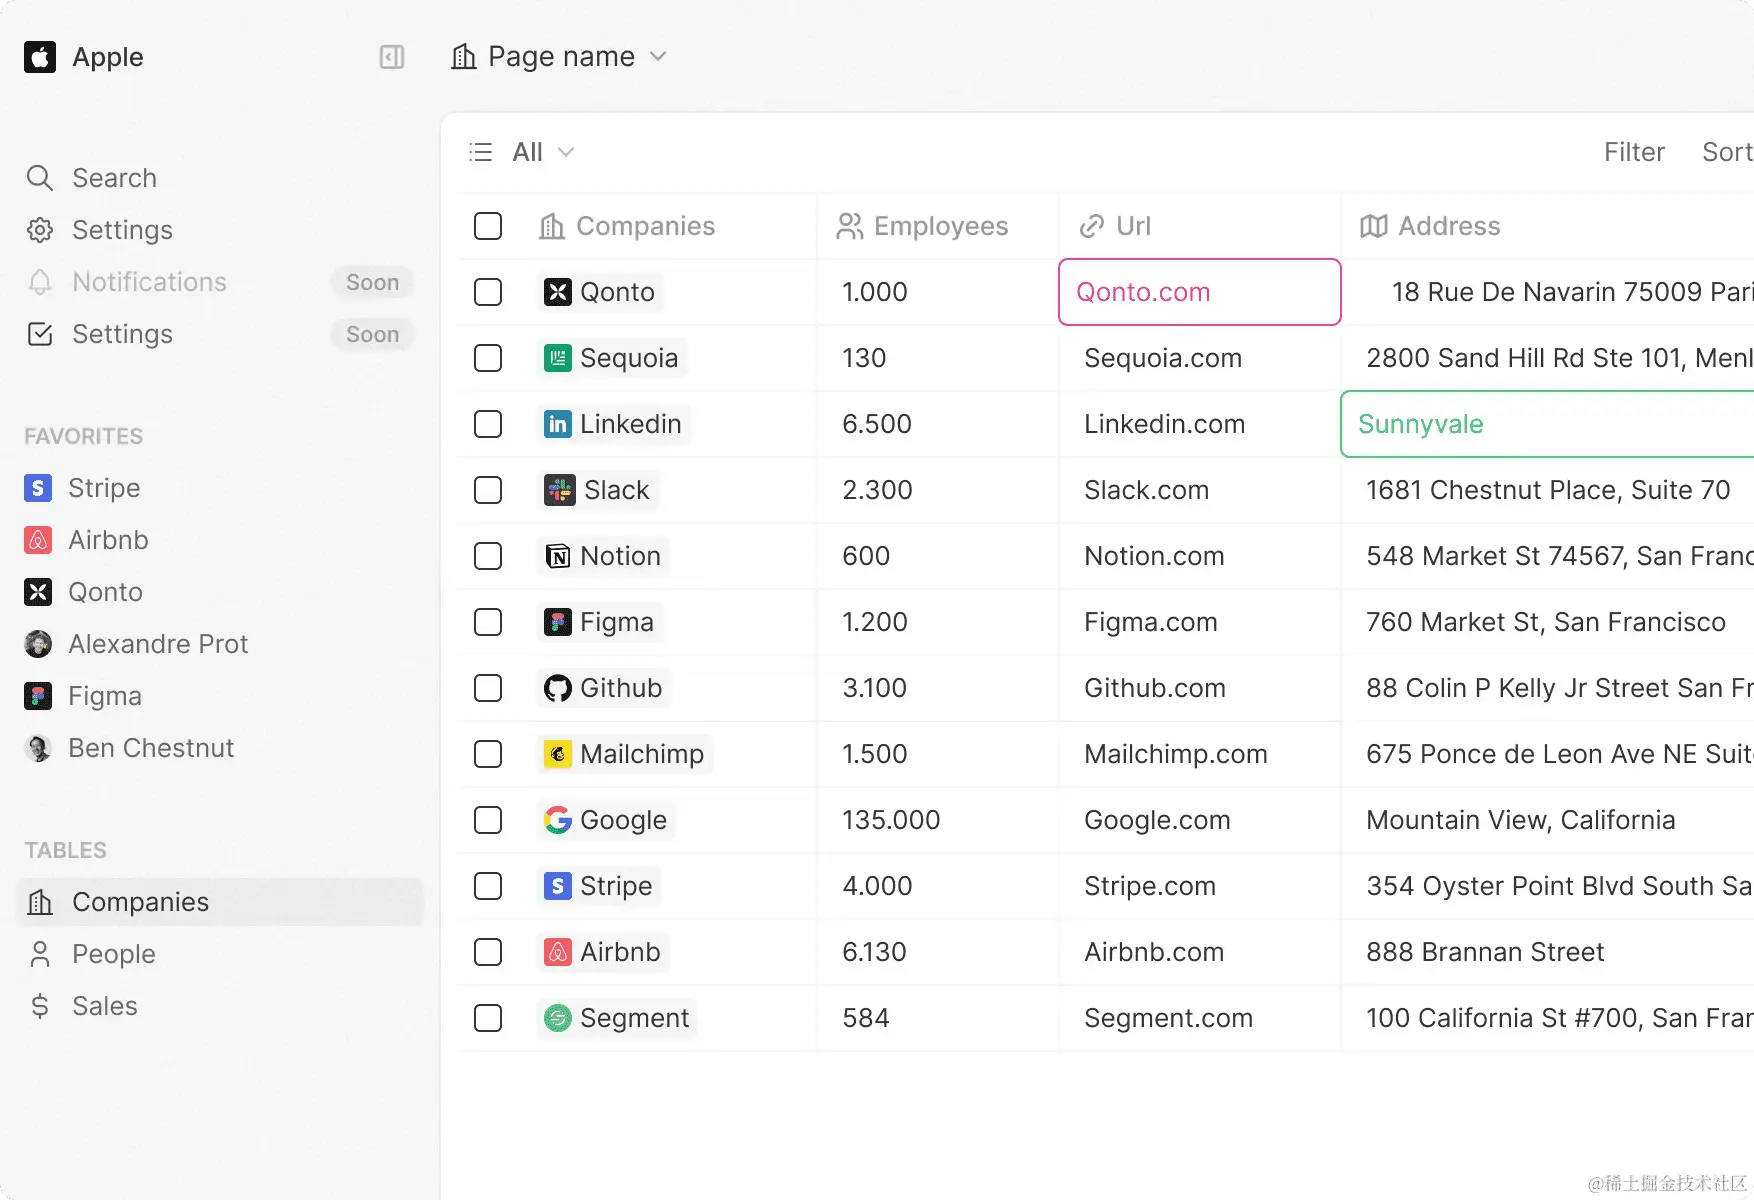Collapse the sidebar with the panel icon
The image size is (1754, 1200).
click(x=392, y=57)
